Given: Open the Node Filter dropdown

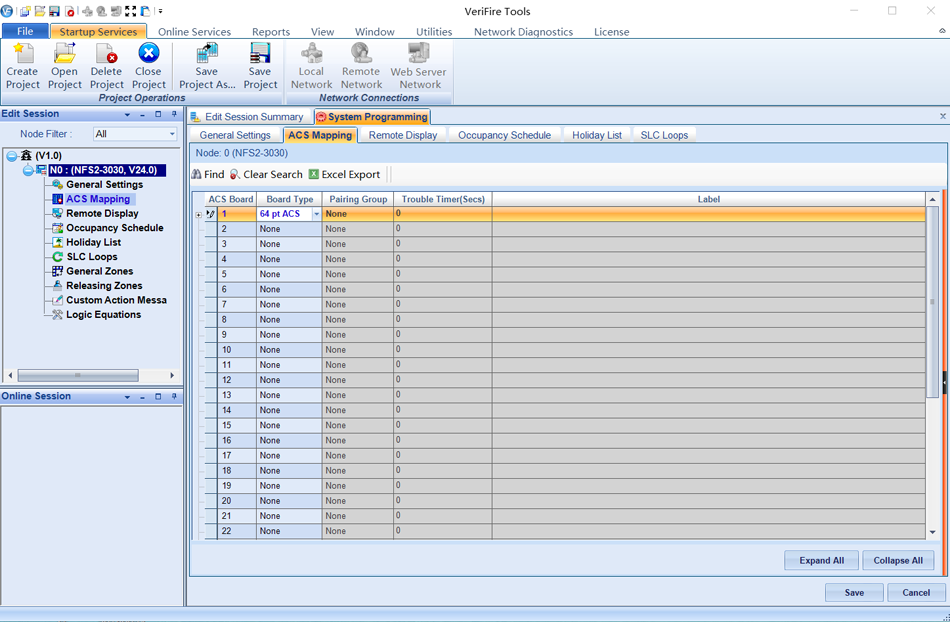Looking at the screenshot, I should click(172, 134).
